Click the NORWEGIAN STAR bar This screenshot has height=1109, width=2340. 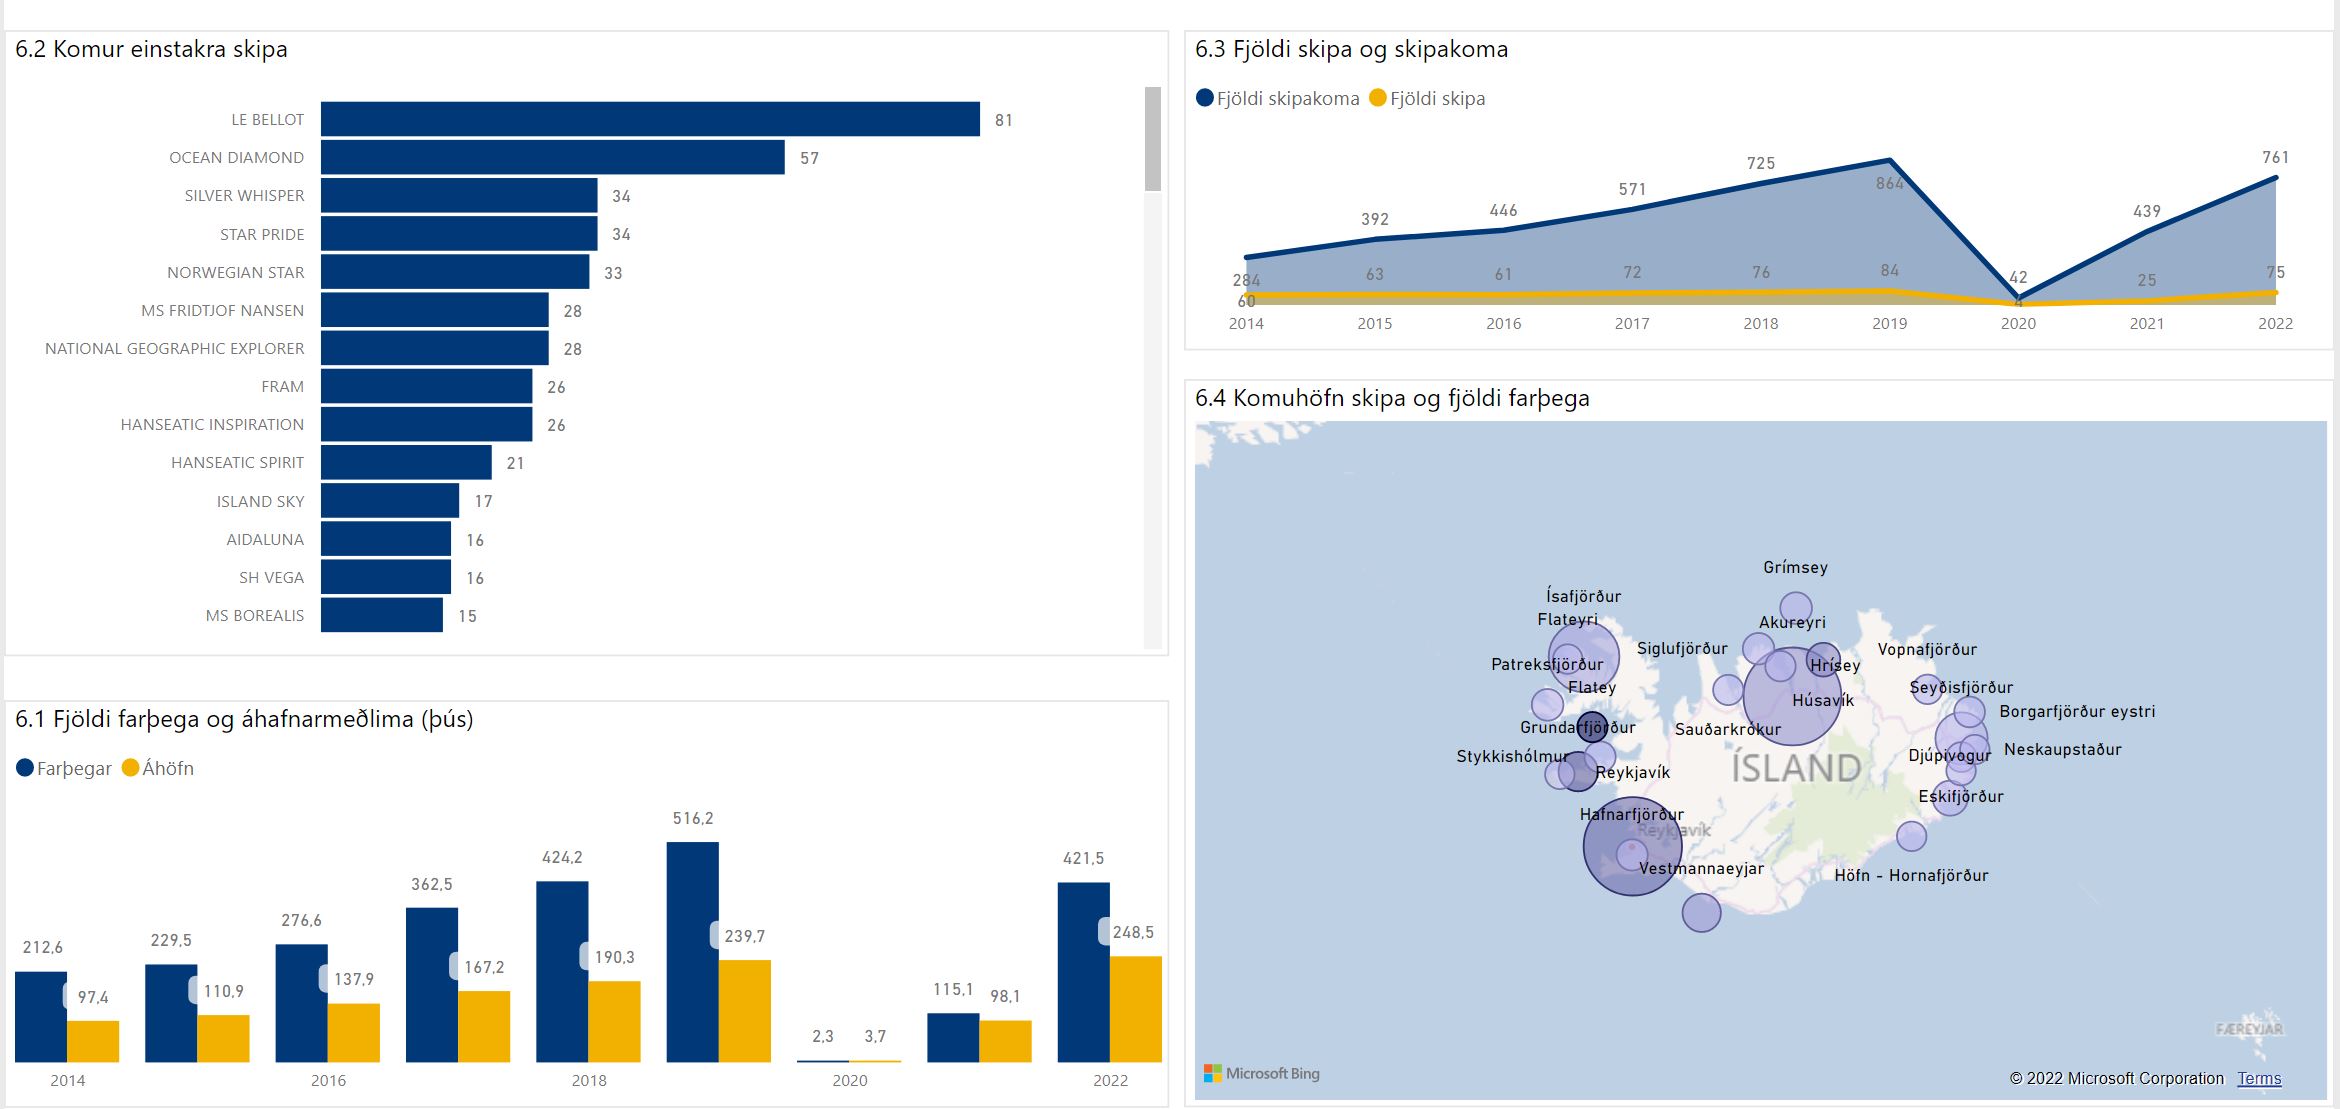tap(455, 272)
